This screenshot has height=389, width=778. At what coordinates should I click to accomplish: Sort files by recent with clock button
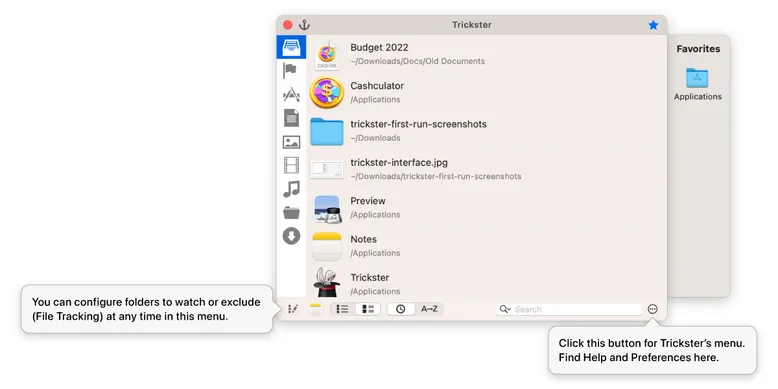coord(400,309)
